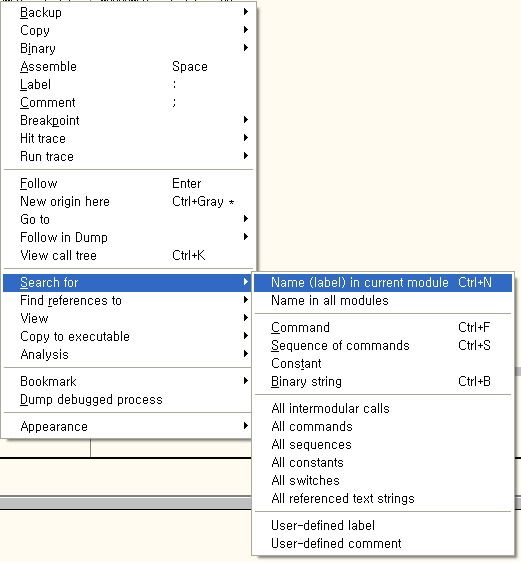Search for User-defined label

point(383,525)
